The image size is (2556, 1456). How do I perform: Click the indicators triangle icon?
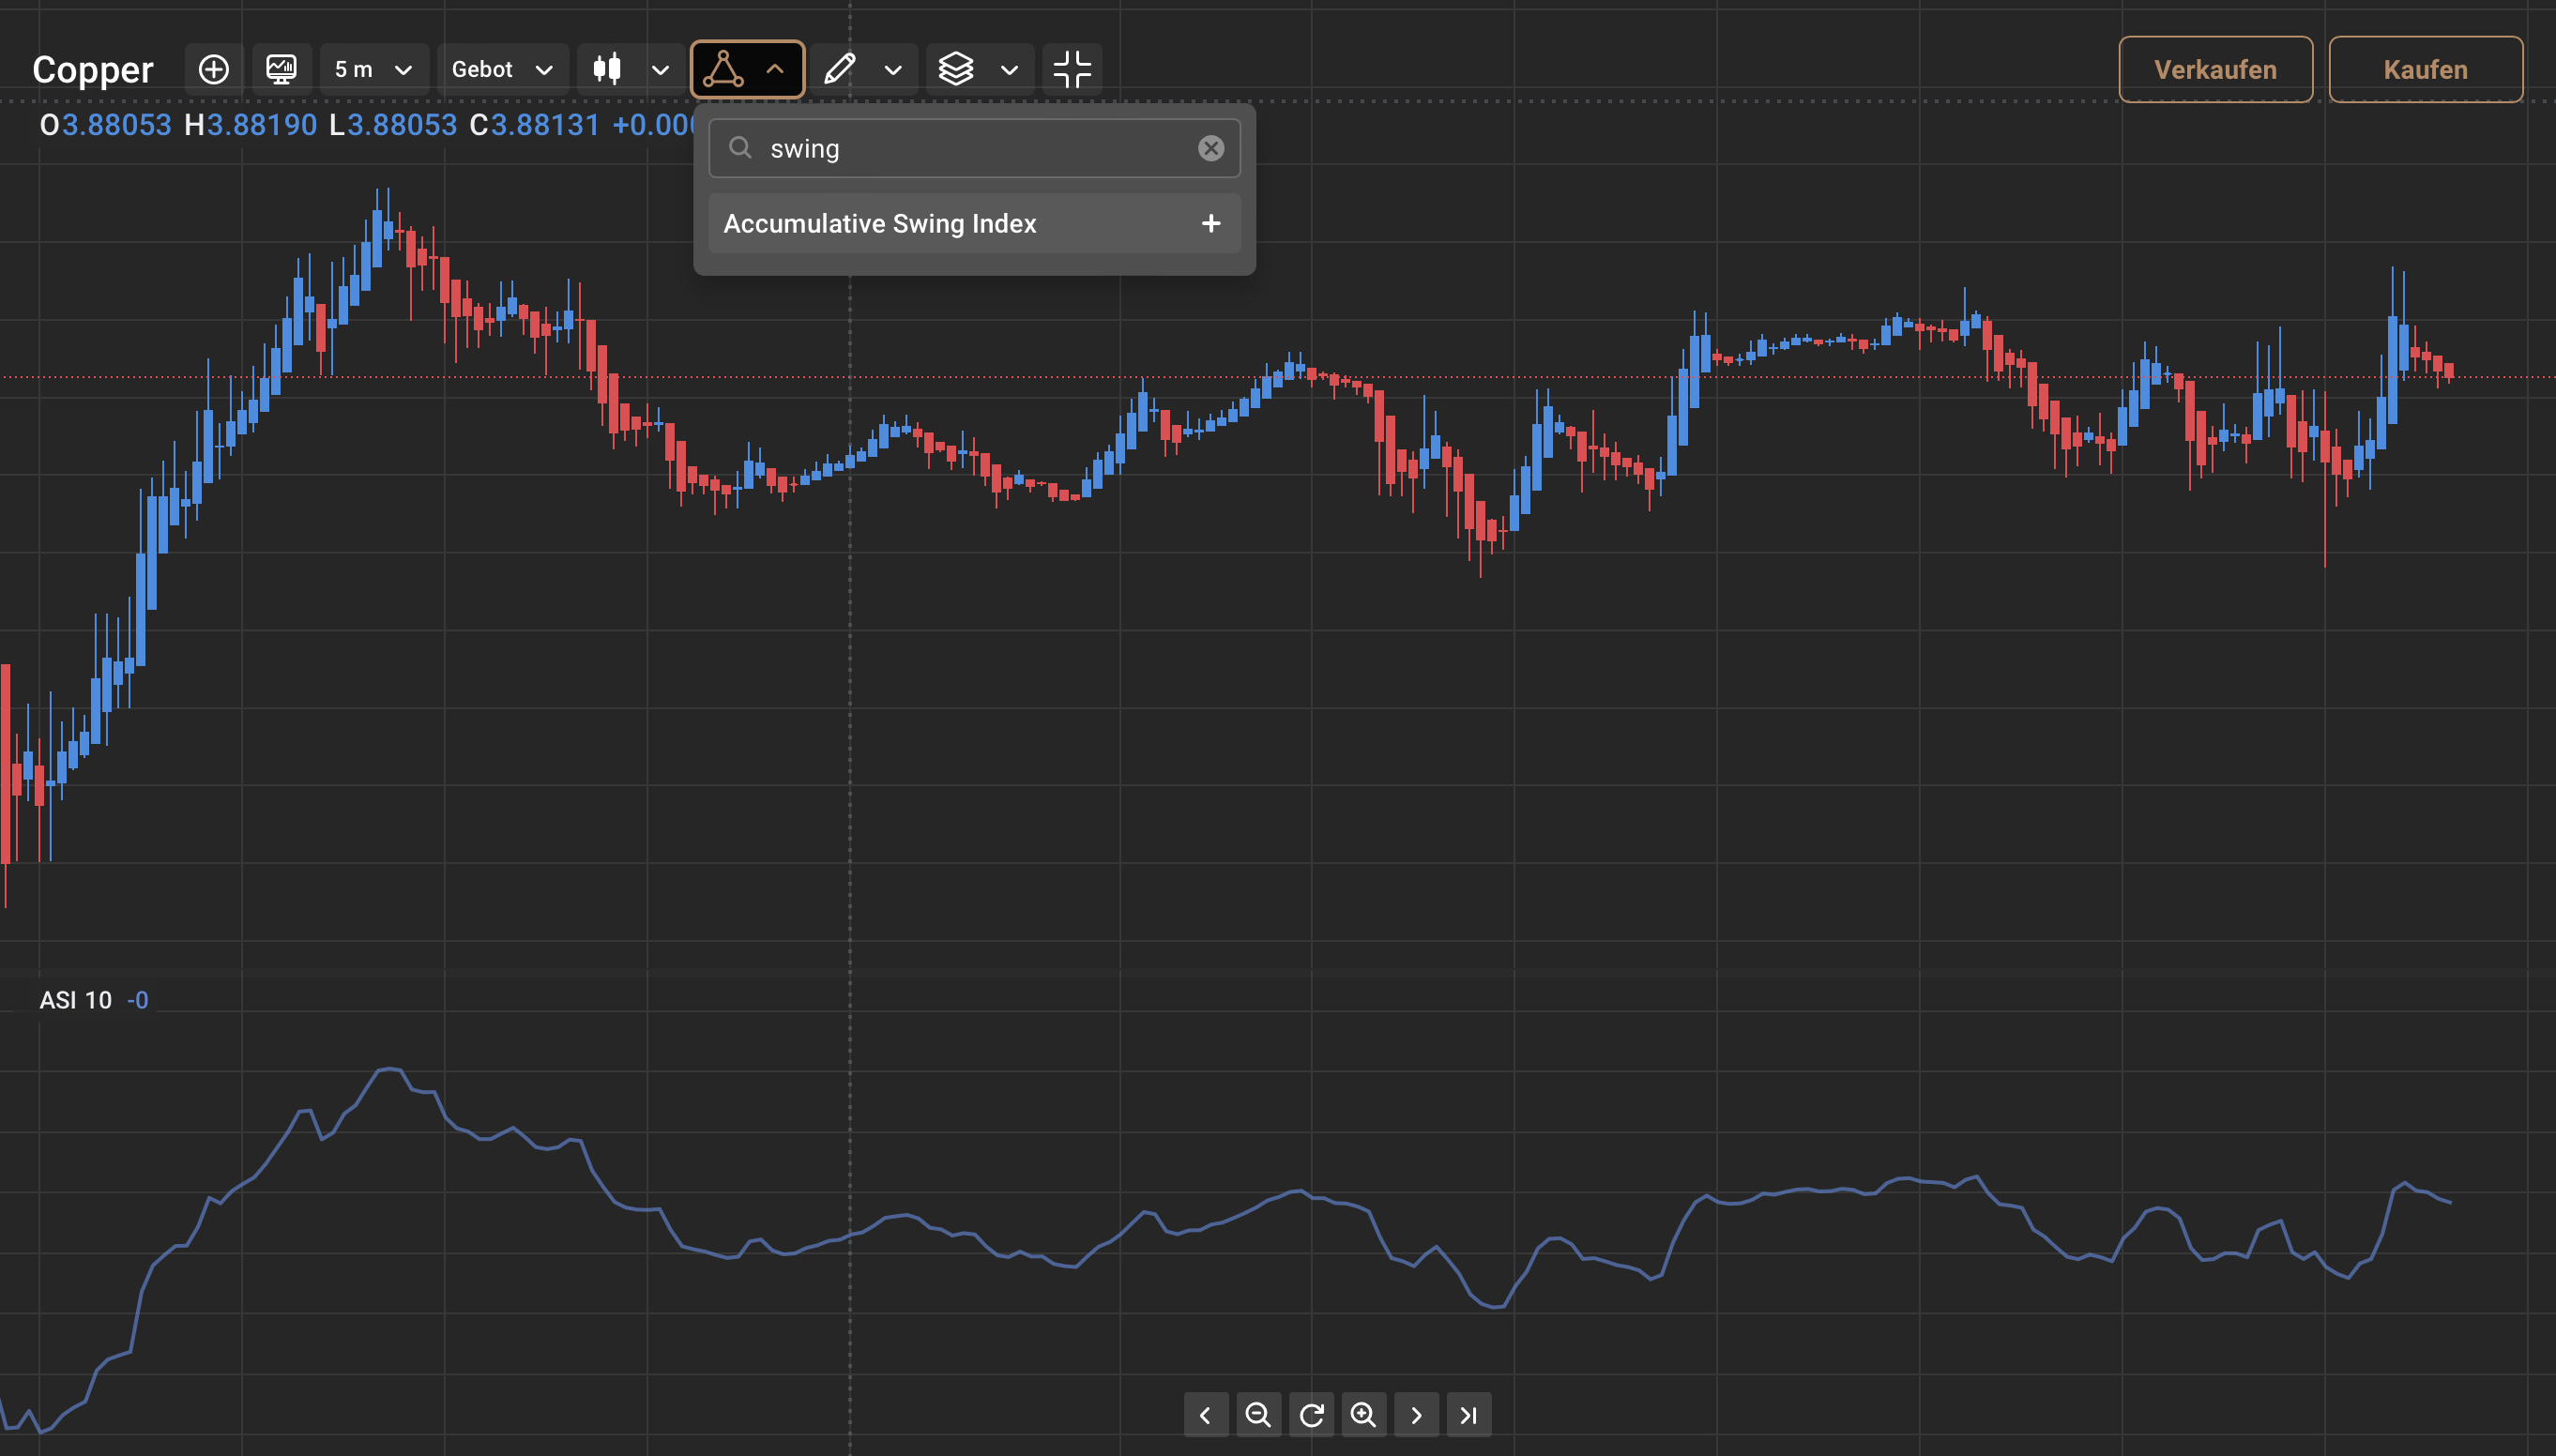pyautogui.click(x=722, y=69)
